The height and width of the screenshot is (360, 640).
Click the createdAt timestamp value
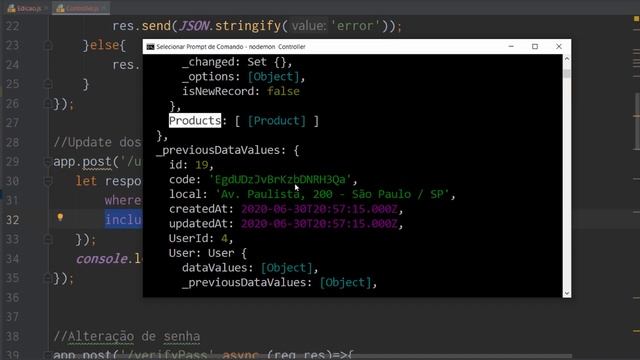coord(319,209)
